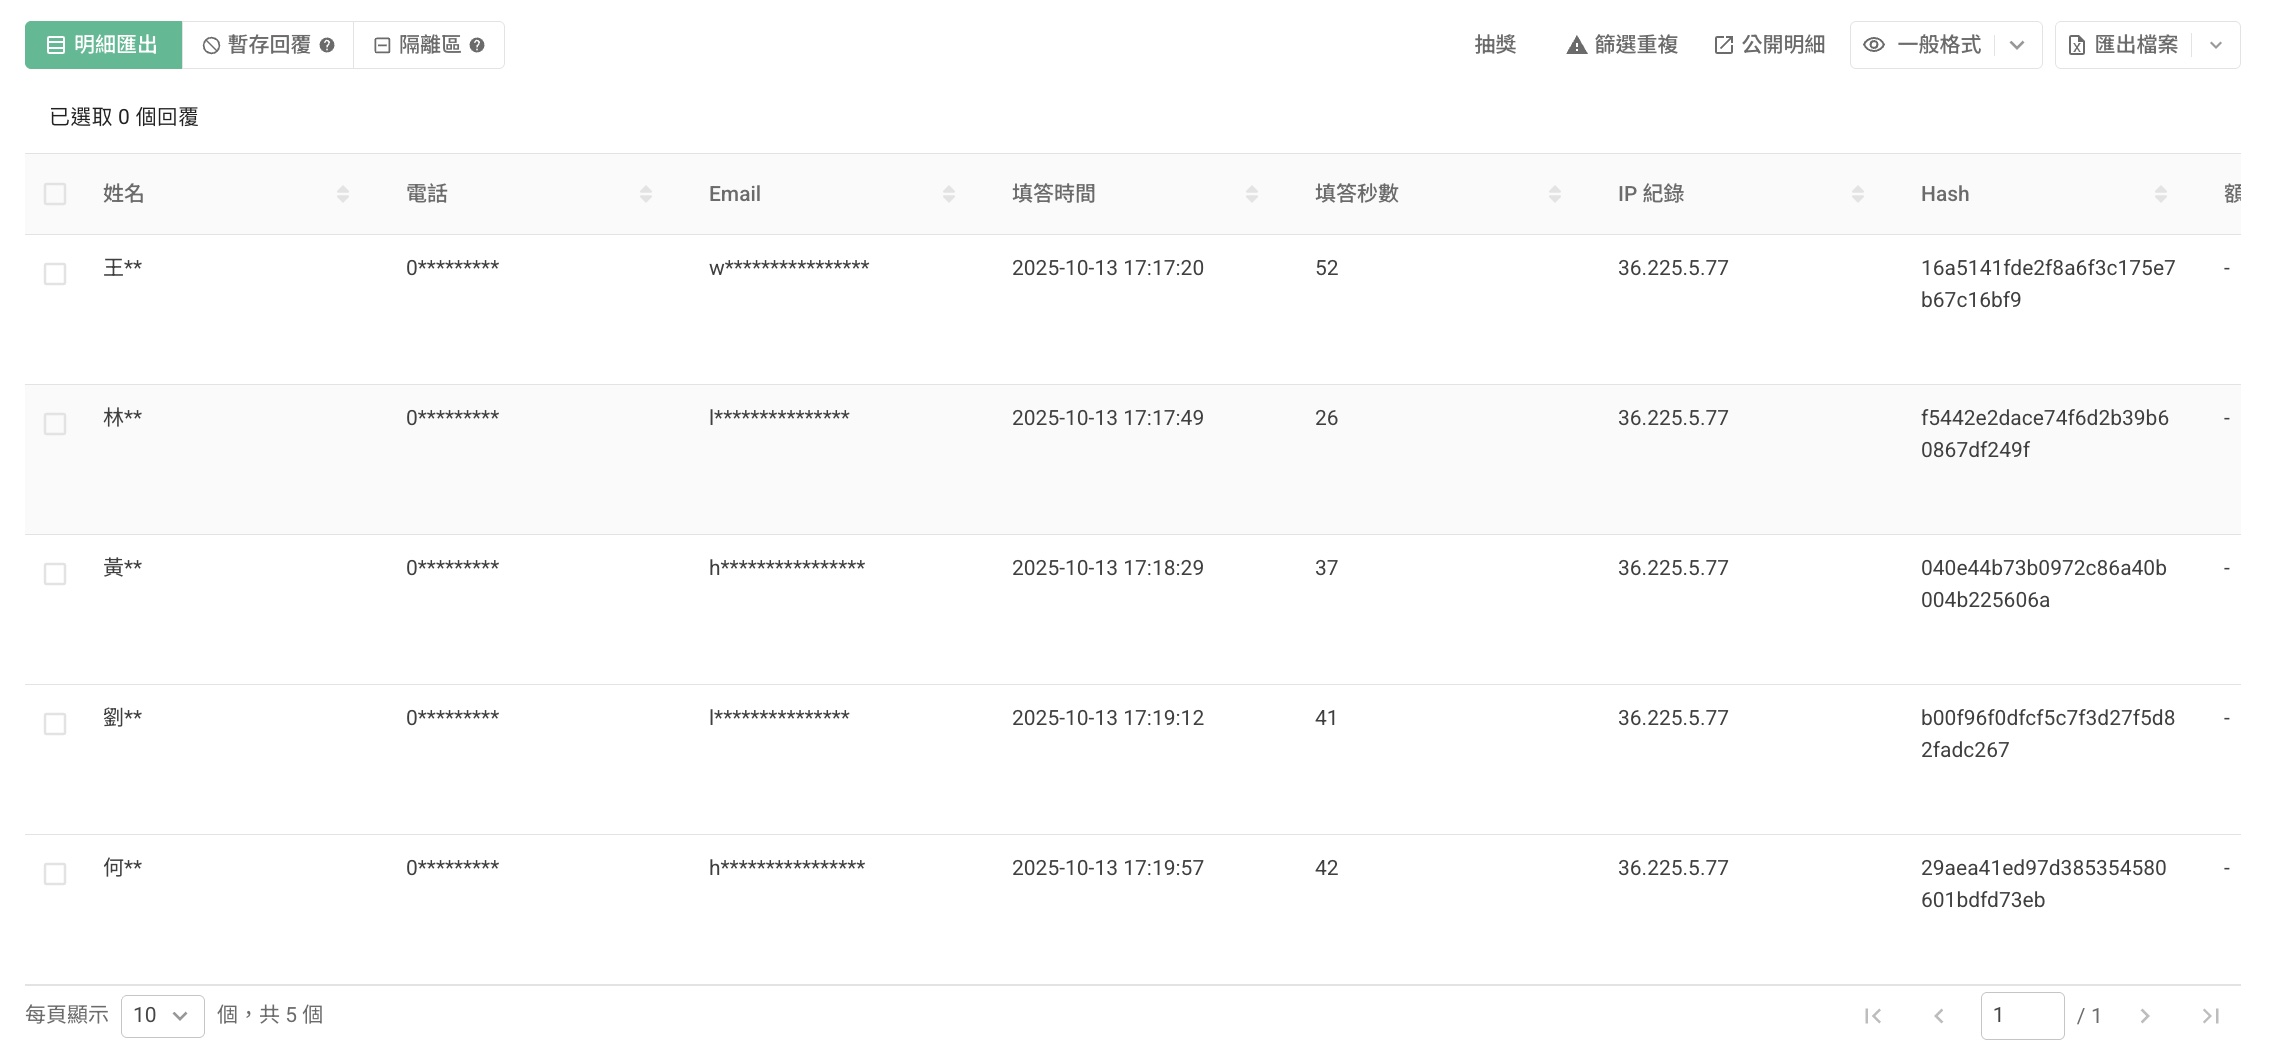Screen dimensions: 2282x1054
Task: Switch to the 隔離區 tab
Action: pyautogui.click(x=419, y=45)
